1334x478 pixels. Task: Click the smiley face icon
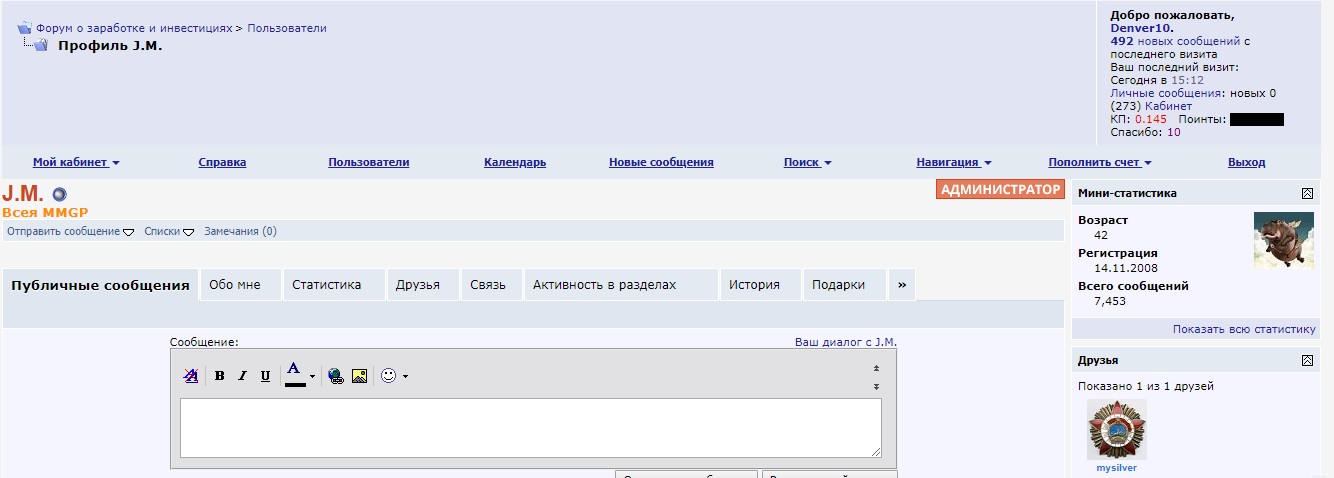[x=388, y=376]
